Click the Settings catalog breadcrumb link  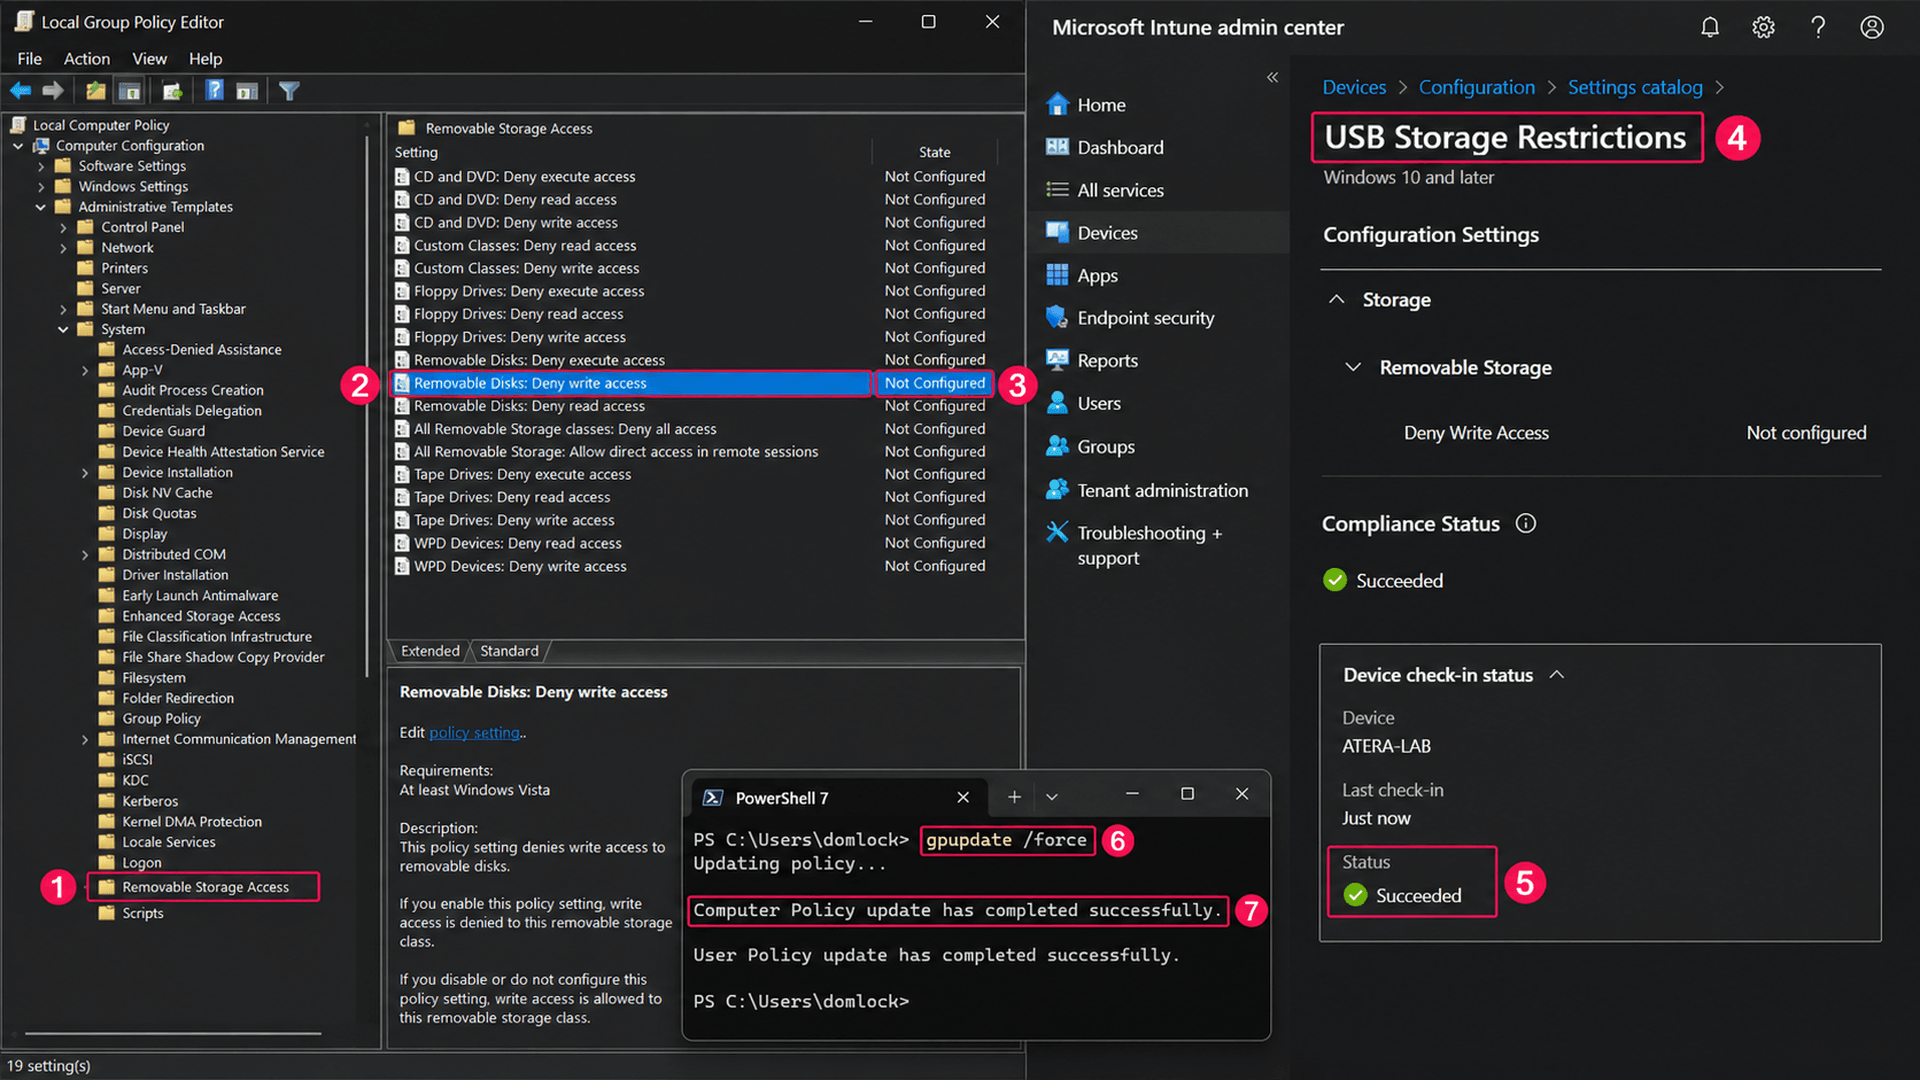[1635, 87]
